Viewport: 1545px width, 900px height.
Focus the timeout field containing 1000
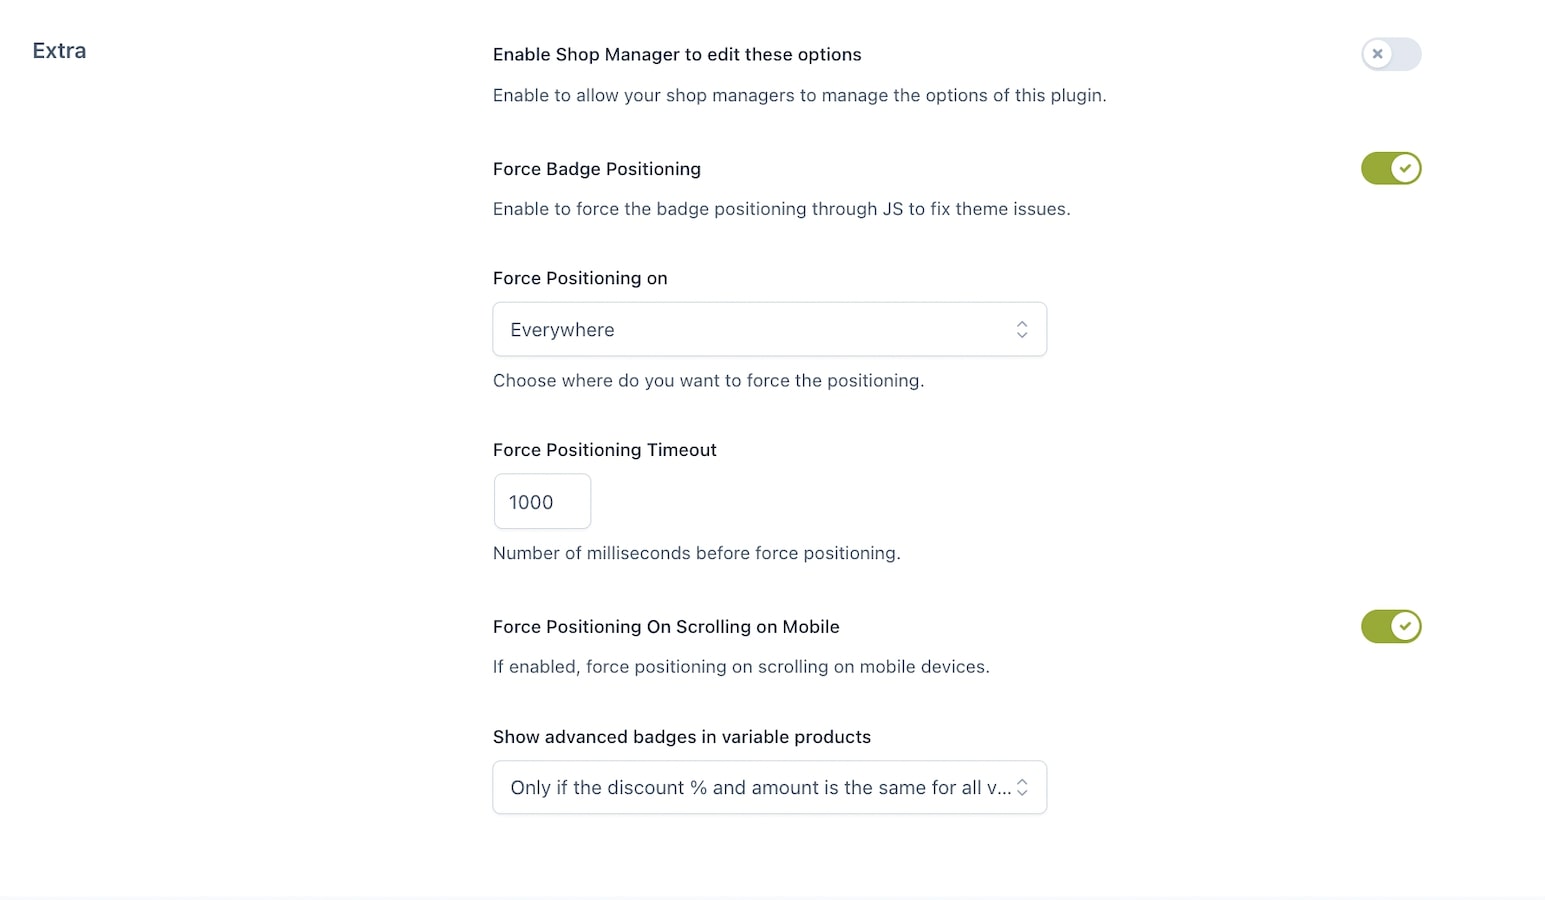tap(542, 501)
